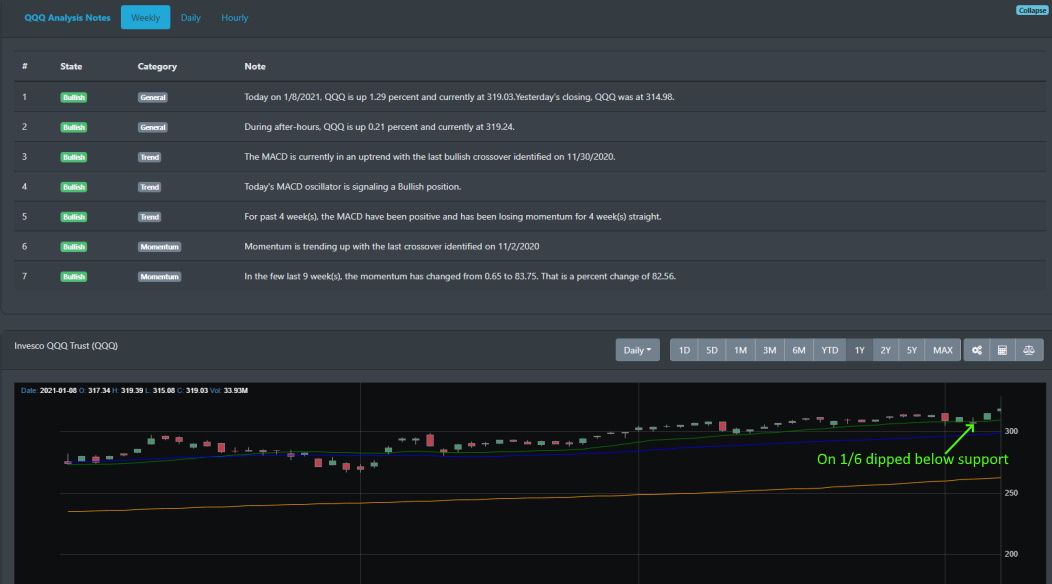
Task: Click the Invesco QQQ Trust (QQQ) title
Action: coord(66,346)
